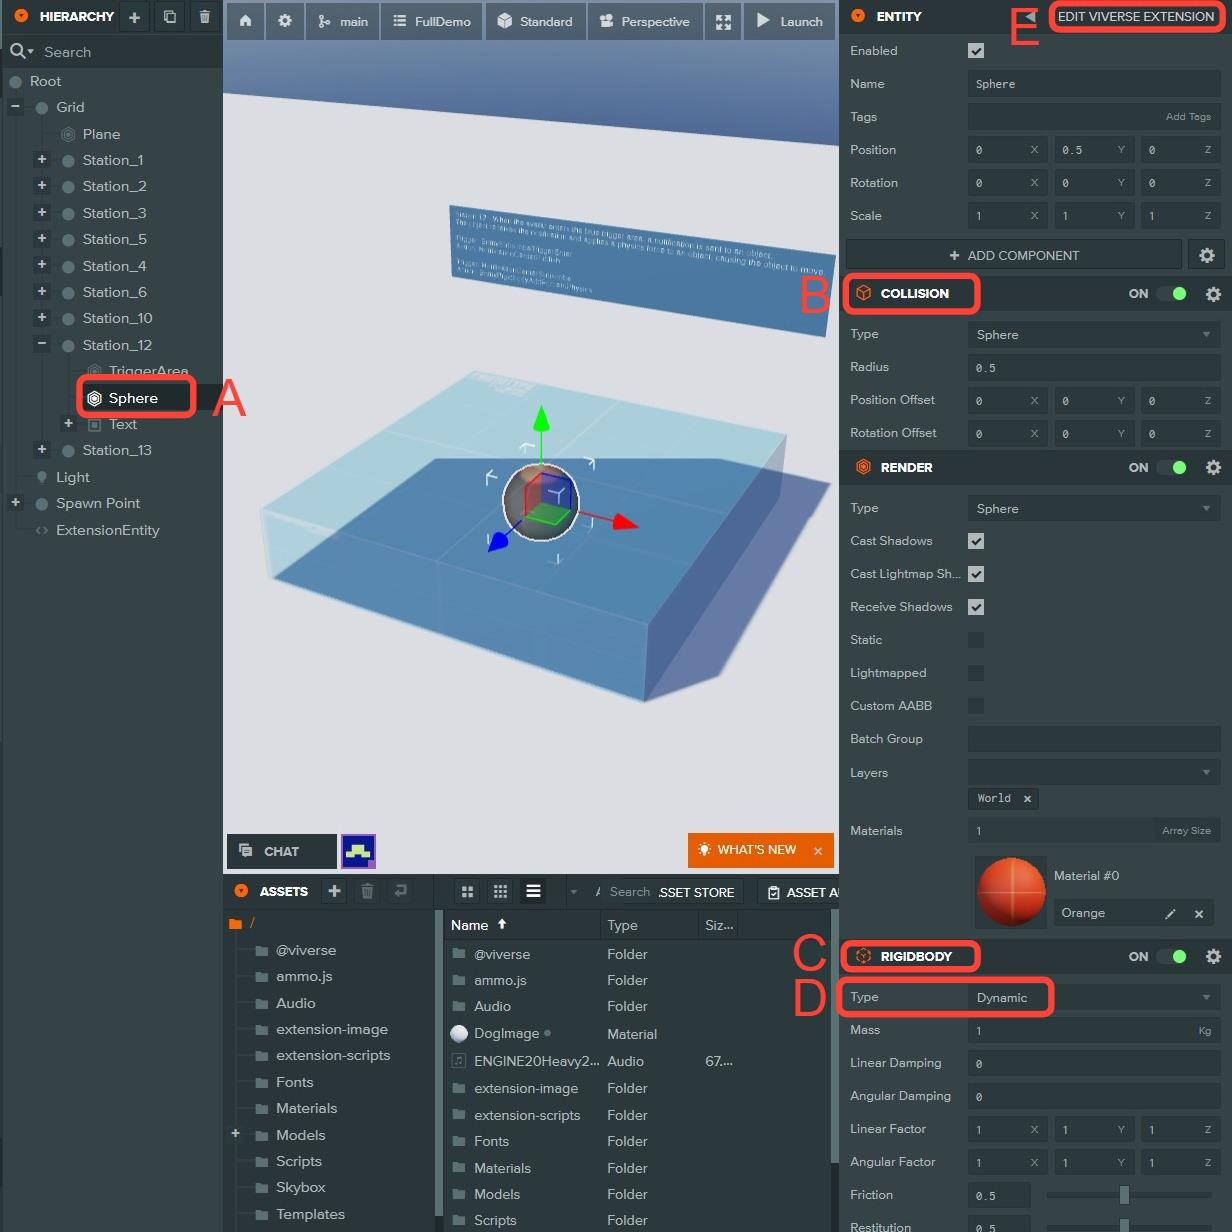Screen dimensions: 1232x1232
Task: Open Collision component settings gear
Action: [x=1213, y=294]
